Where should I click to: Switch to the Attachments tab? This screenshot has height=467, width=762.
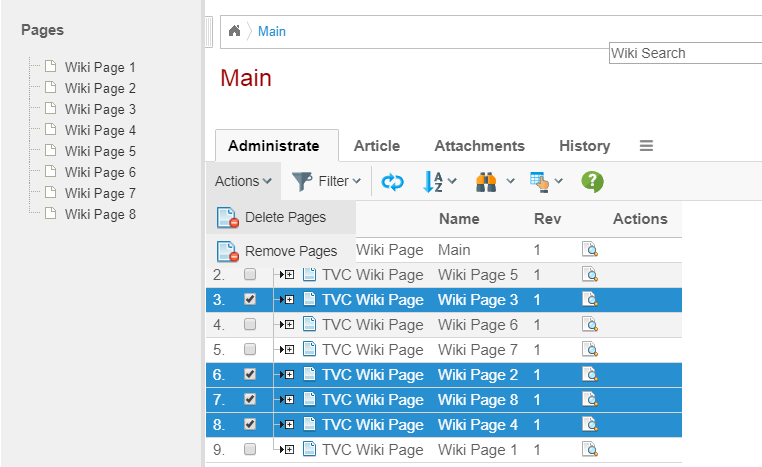coord(479,146)
